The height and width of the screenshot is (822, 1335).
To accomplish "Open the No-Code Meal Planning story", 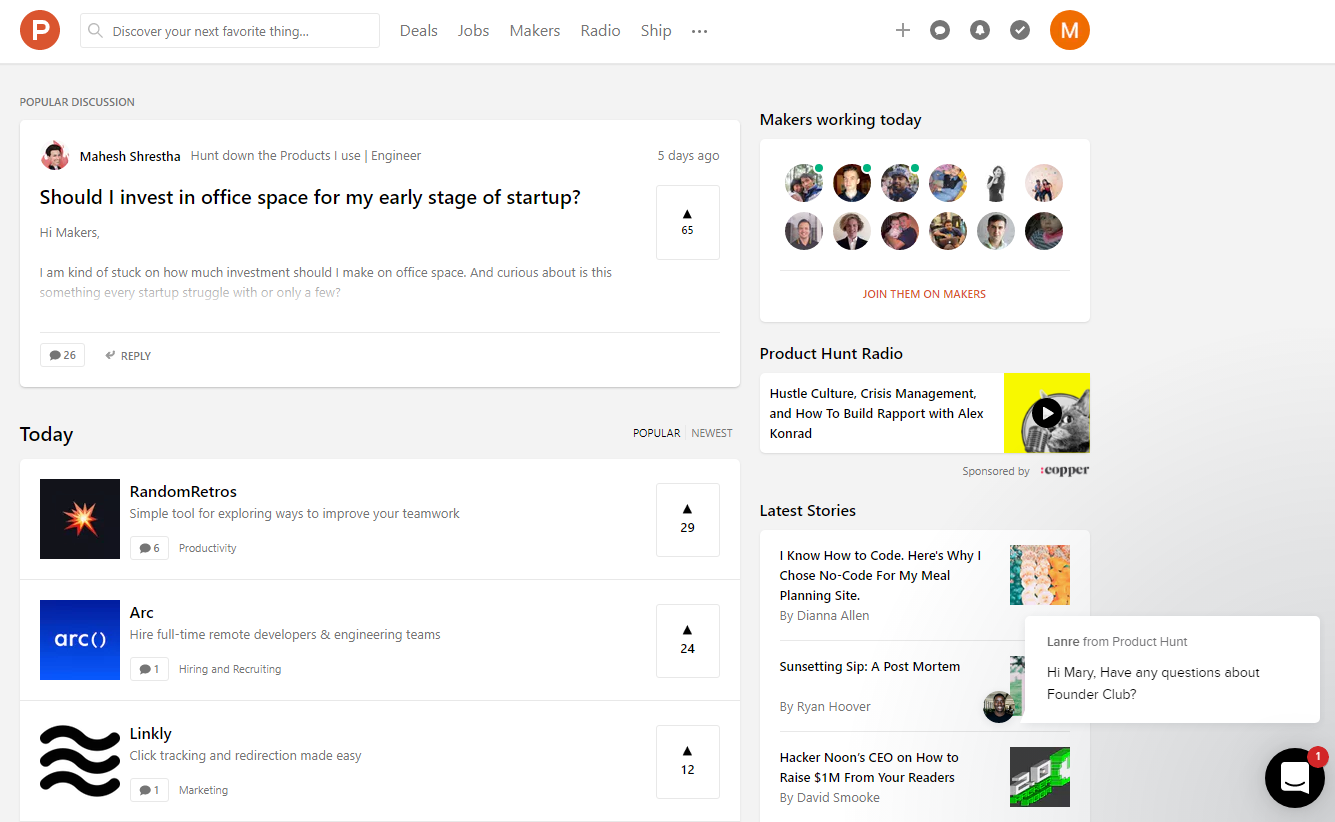I will pos(880,575).
